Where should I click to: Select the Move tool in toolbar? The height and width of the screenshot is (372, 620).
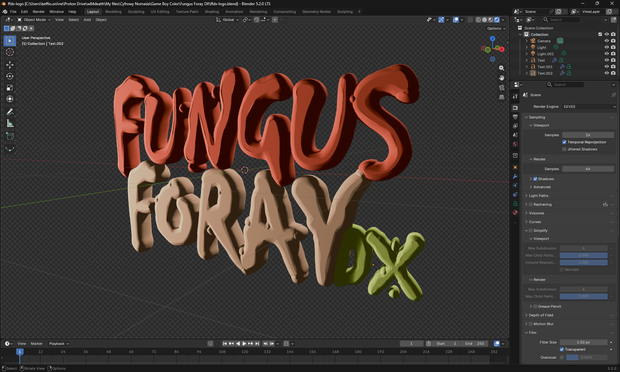click(x=10, y=64)
